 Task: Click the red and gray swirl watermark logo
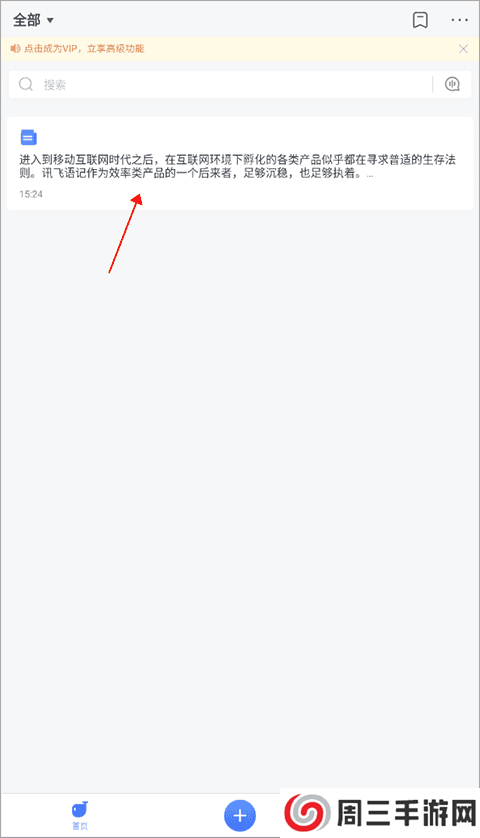pyautogui.click(x=307, y=815)
